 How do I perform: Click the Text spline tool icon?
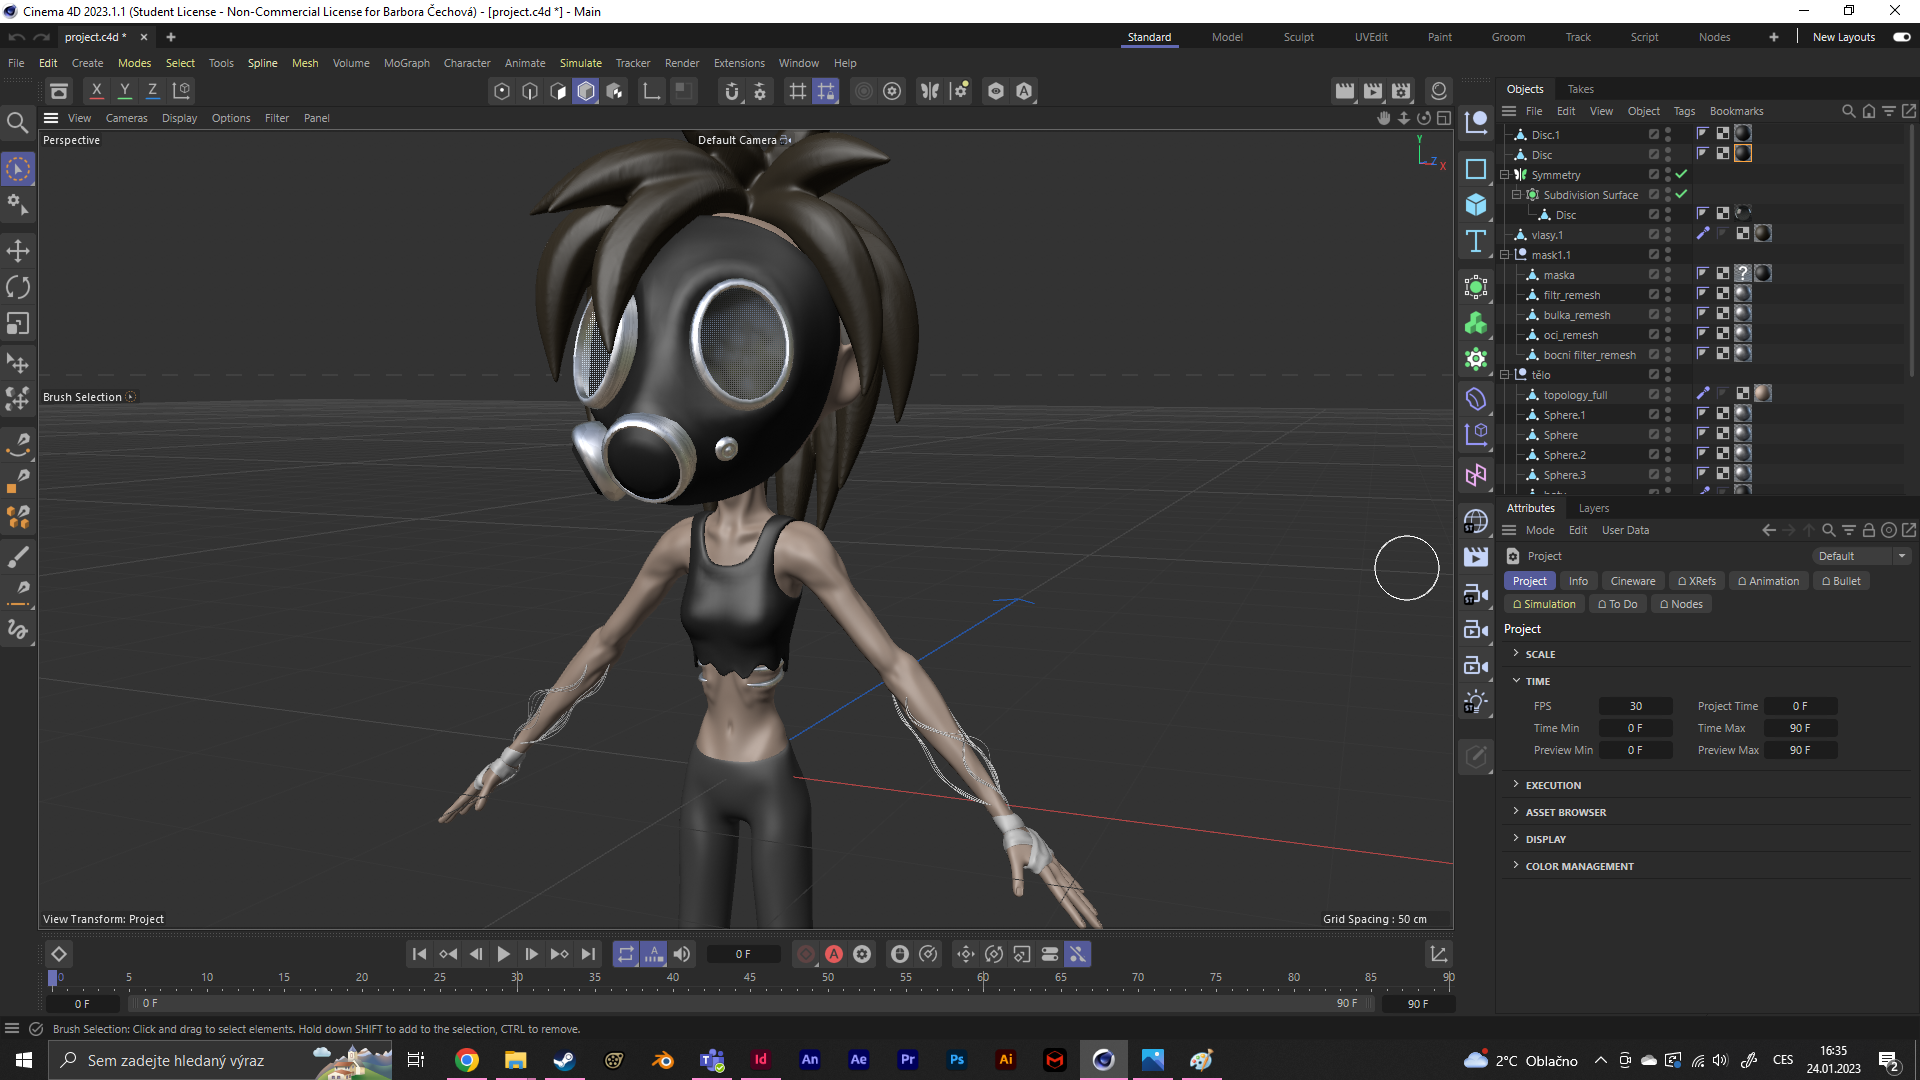pyautogui.click(x=1476, y=241)
